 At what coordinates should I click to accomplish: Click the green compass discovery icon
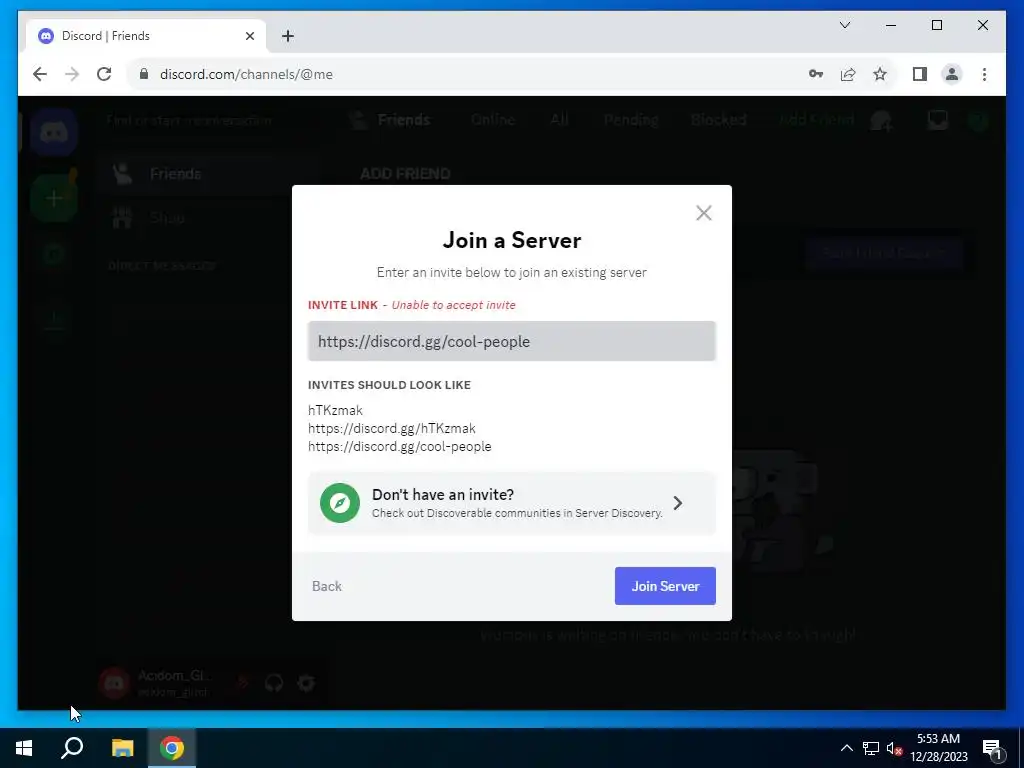point(340,503)
